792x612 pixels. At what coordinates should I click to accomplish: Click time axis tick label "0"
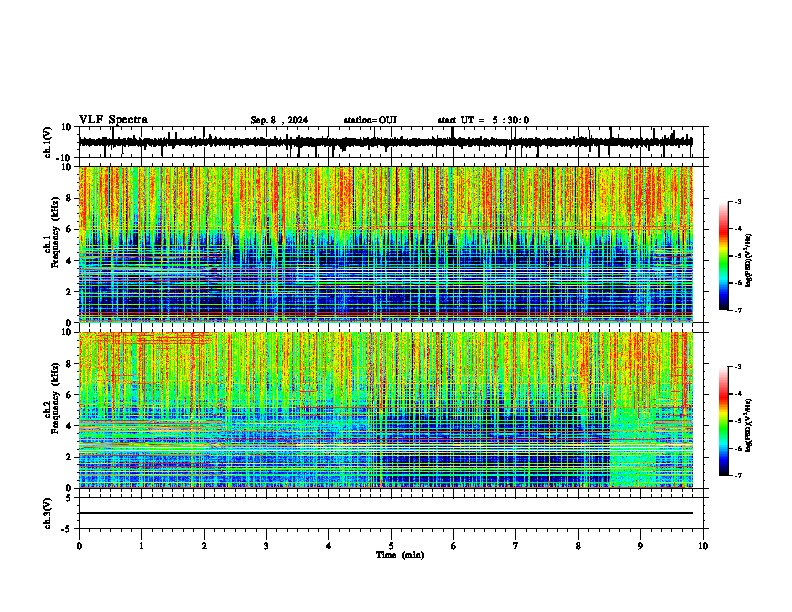coord(79,546)
